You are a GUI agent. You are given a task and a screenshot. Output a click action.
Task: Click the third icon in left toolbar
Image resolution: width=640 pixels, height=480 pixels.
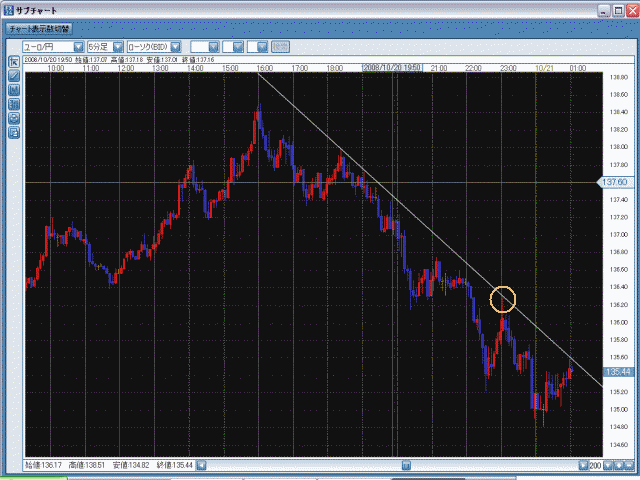[x=14, y=90]
